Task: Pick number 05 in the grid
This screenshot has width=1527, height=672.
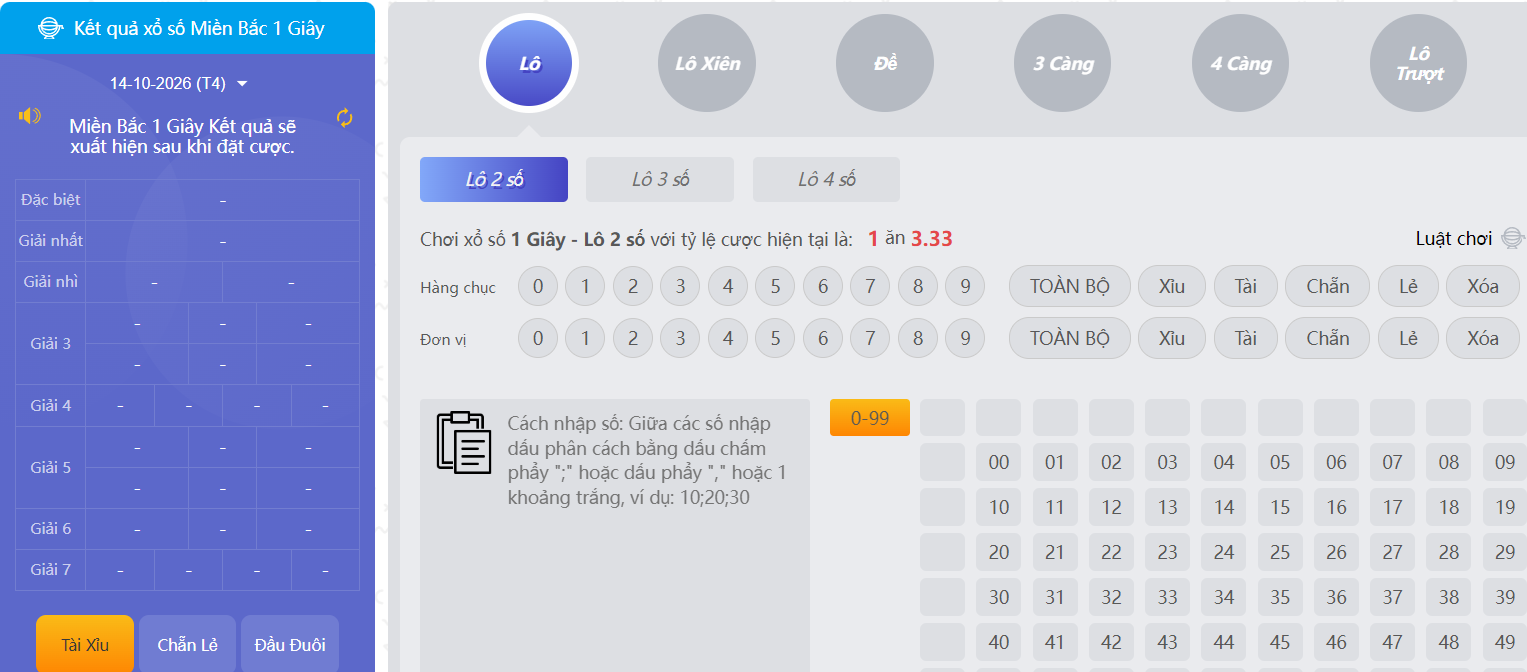Action: [x=1280, y=462]
